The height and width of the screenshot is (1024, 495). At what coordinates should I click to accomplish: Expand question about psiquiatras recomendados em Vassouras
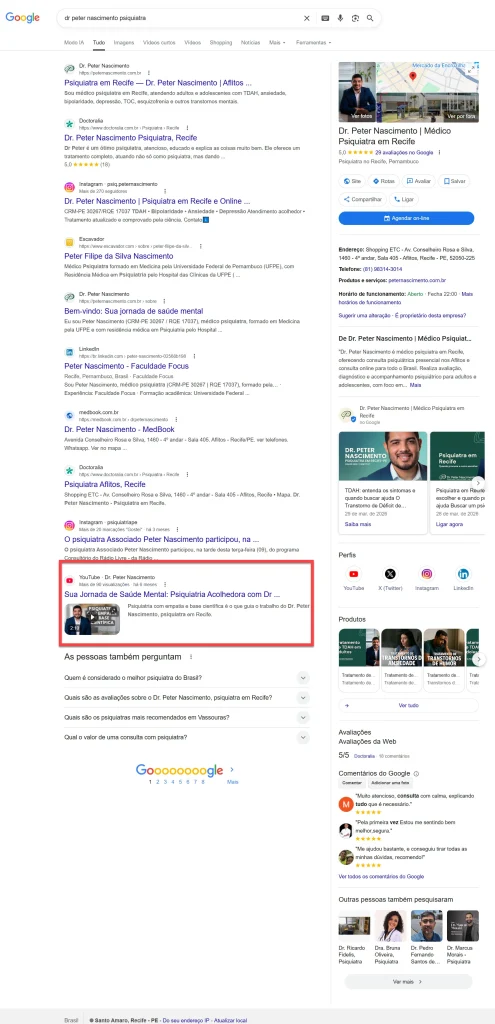(x=187, y=717)
